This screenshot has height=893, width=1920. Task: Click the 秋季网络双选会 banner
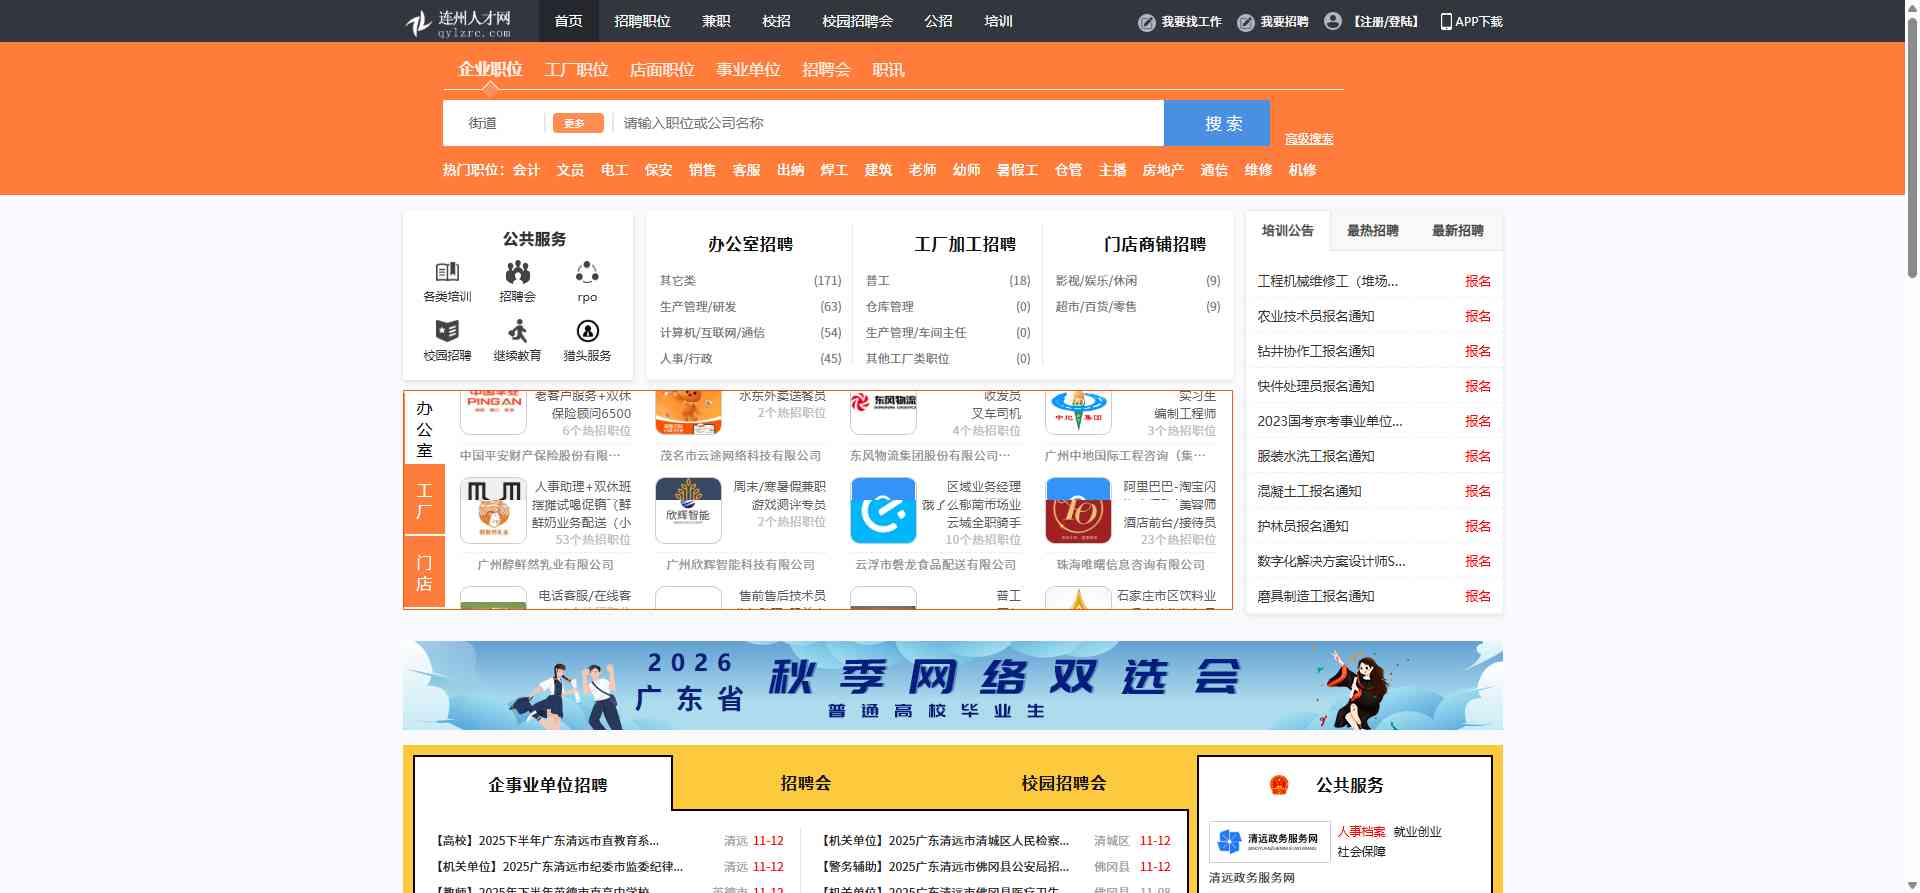952,685
